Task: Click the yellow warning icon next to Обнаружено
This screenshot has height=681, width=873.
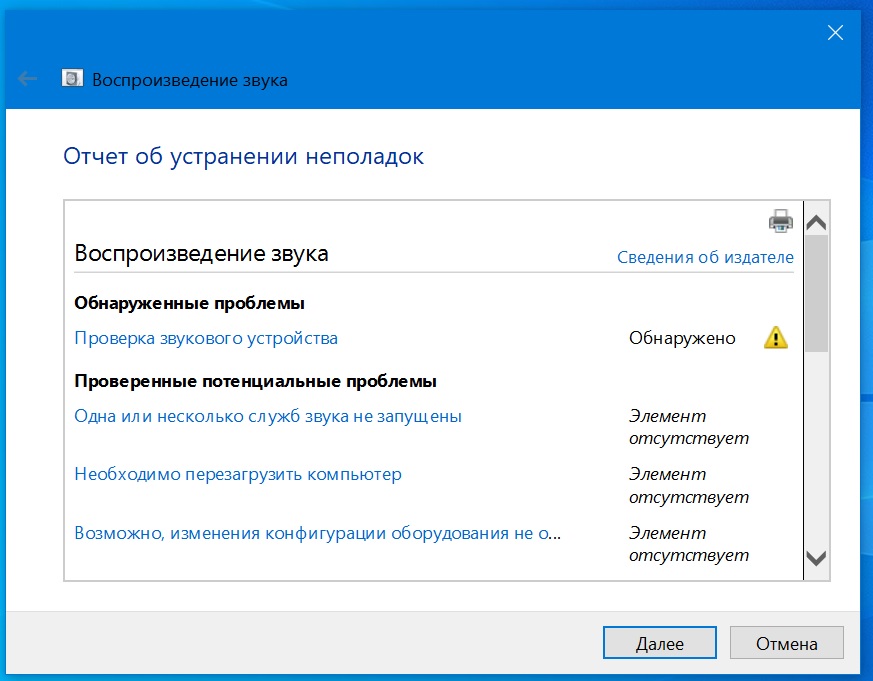Action: pyautogui.click(x=775, y=338)
